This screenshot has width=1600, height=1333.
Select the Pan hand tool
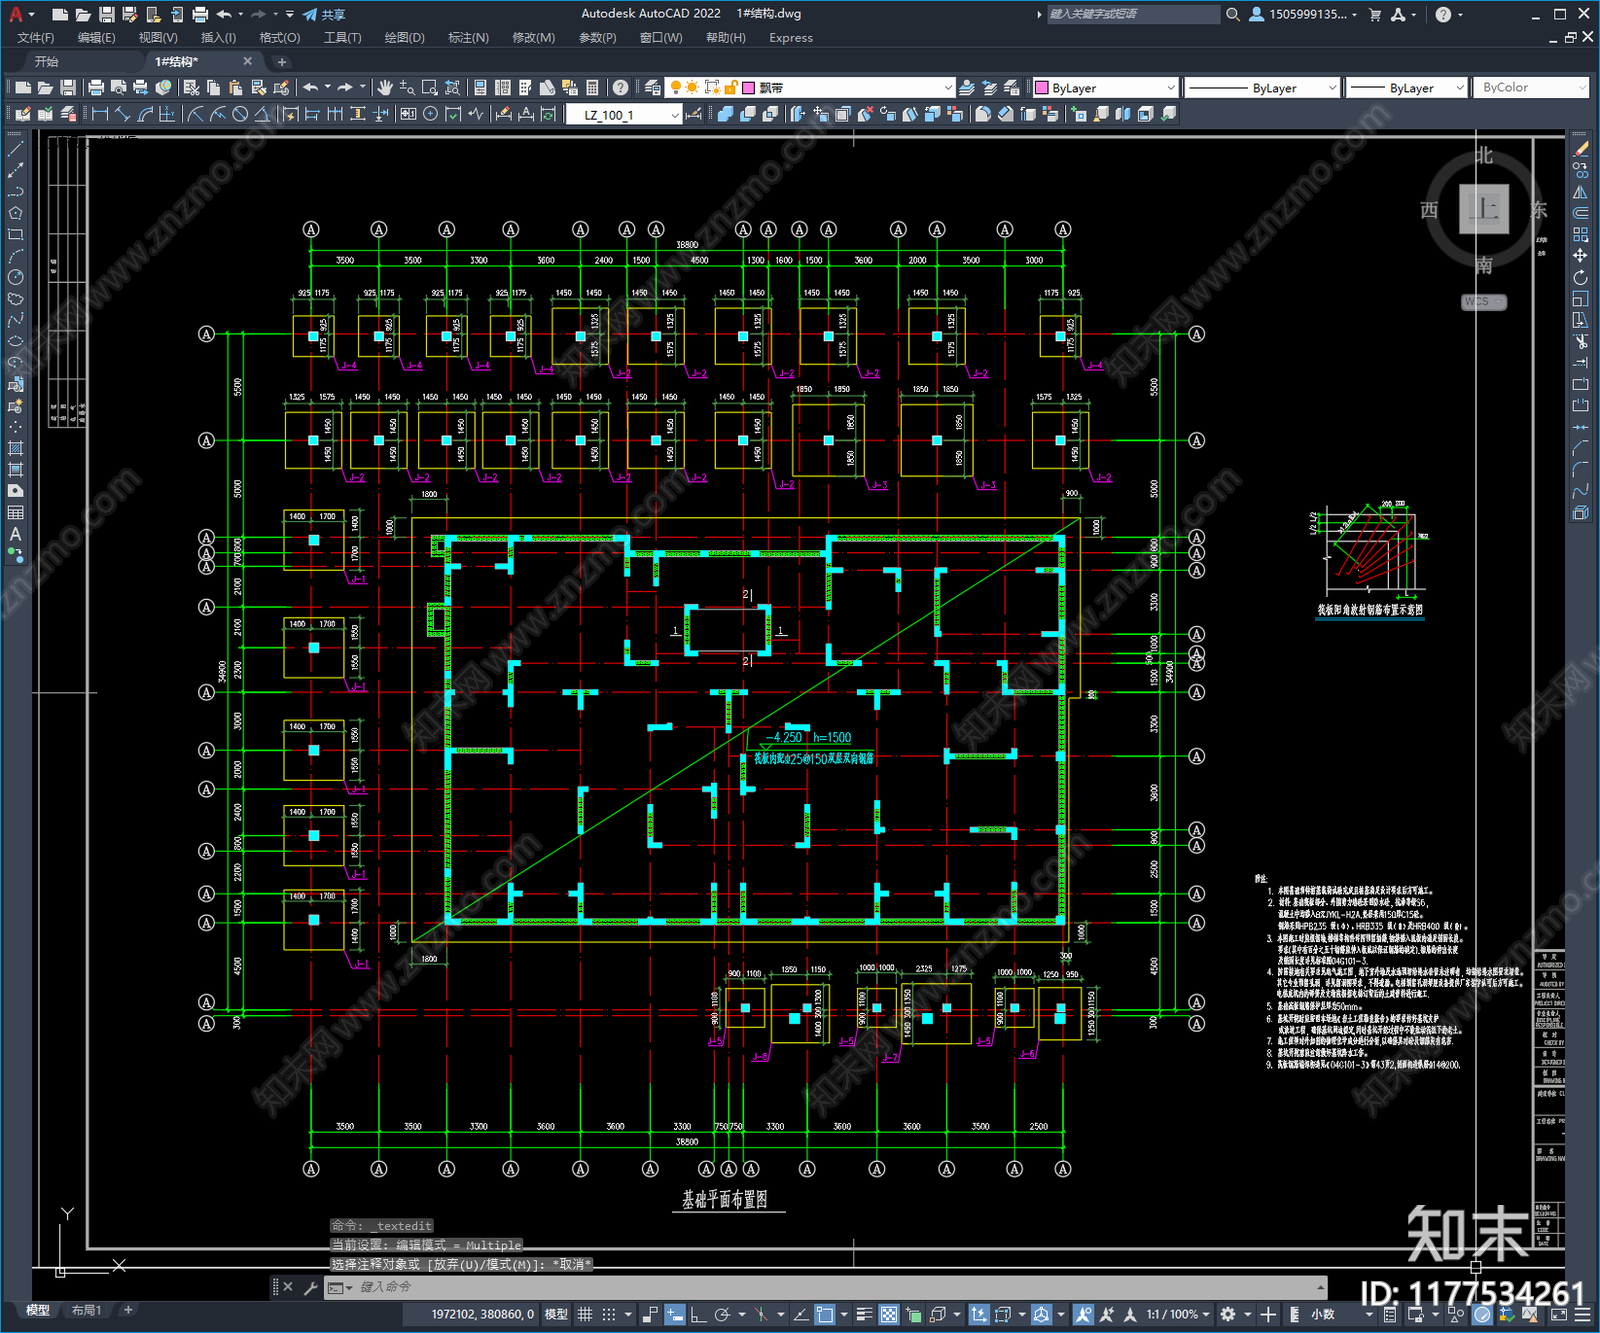pos(385,88)
